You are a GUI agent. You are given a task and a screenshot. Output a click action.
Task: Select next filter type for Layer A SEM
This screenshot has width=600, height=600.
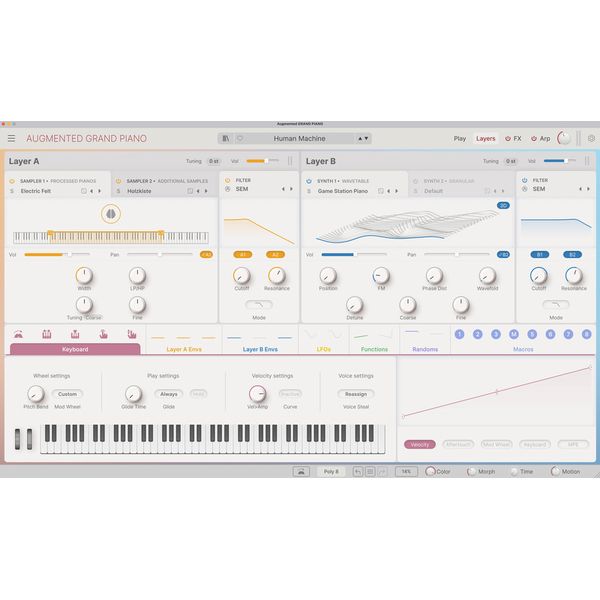pyautogui.click(x=291, y=189)
